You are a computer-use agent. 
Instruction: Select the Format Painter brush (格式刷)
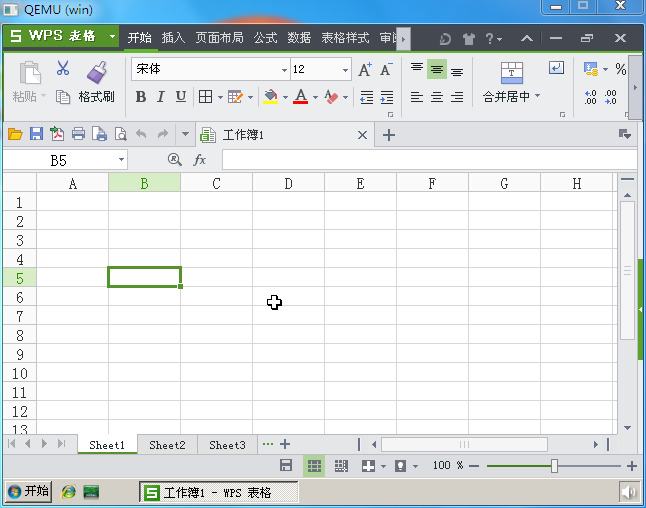97,73
